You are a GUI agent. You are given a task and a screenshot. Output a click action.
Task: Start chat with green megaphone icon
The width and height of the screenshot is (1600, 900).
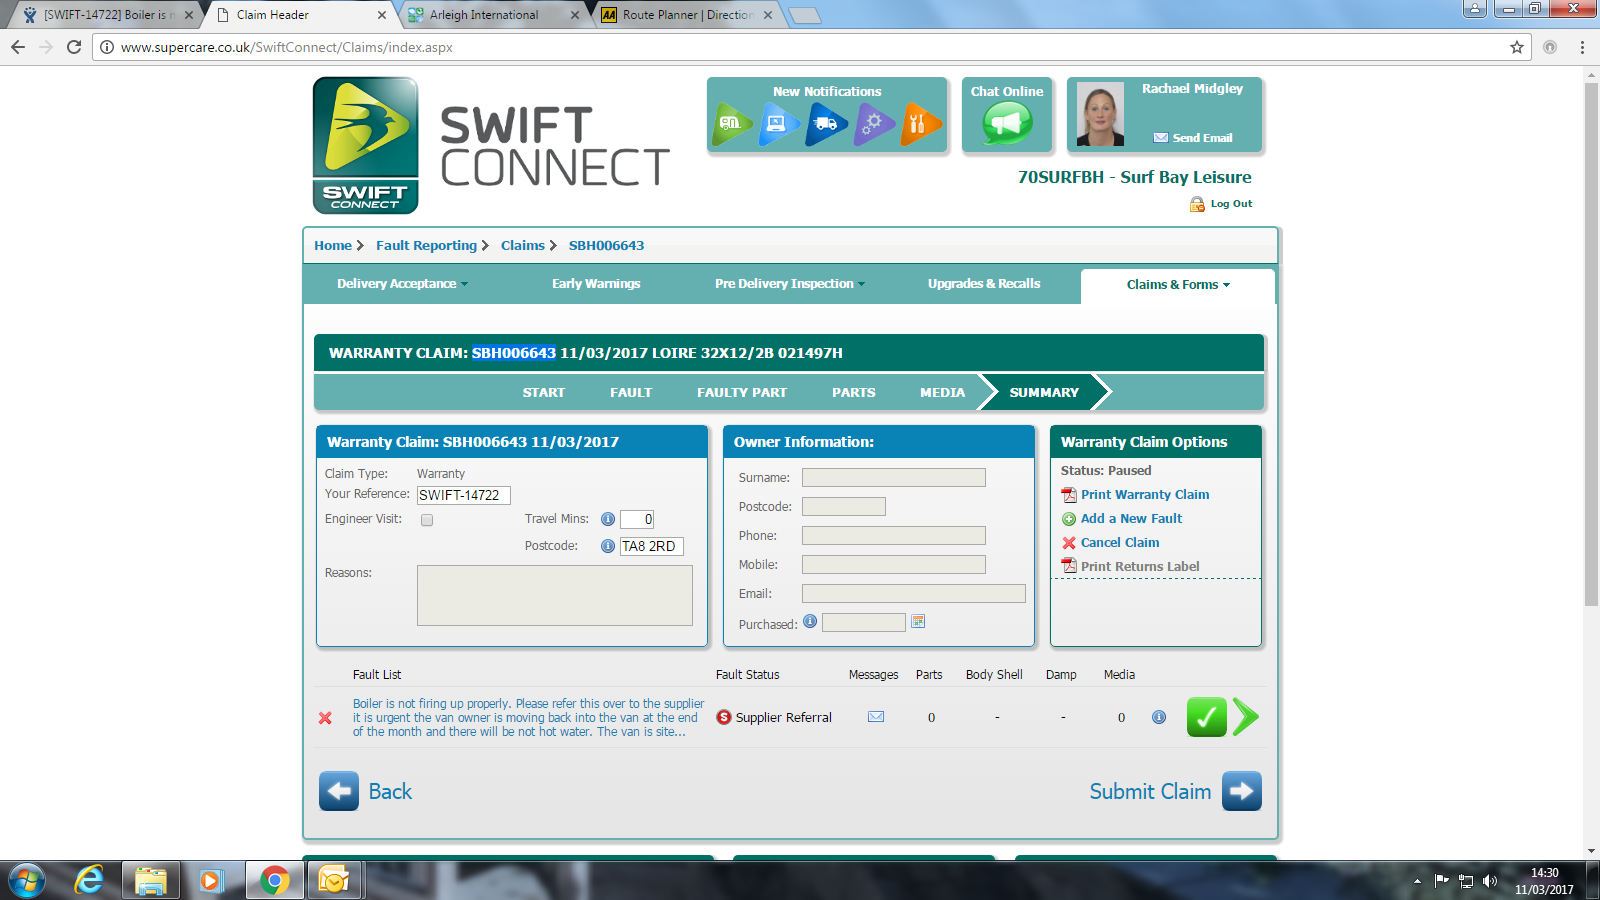click(x=1007, y=124)
